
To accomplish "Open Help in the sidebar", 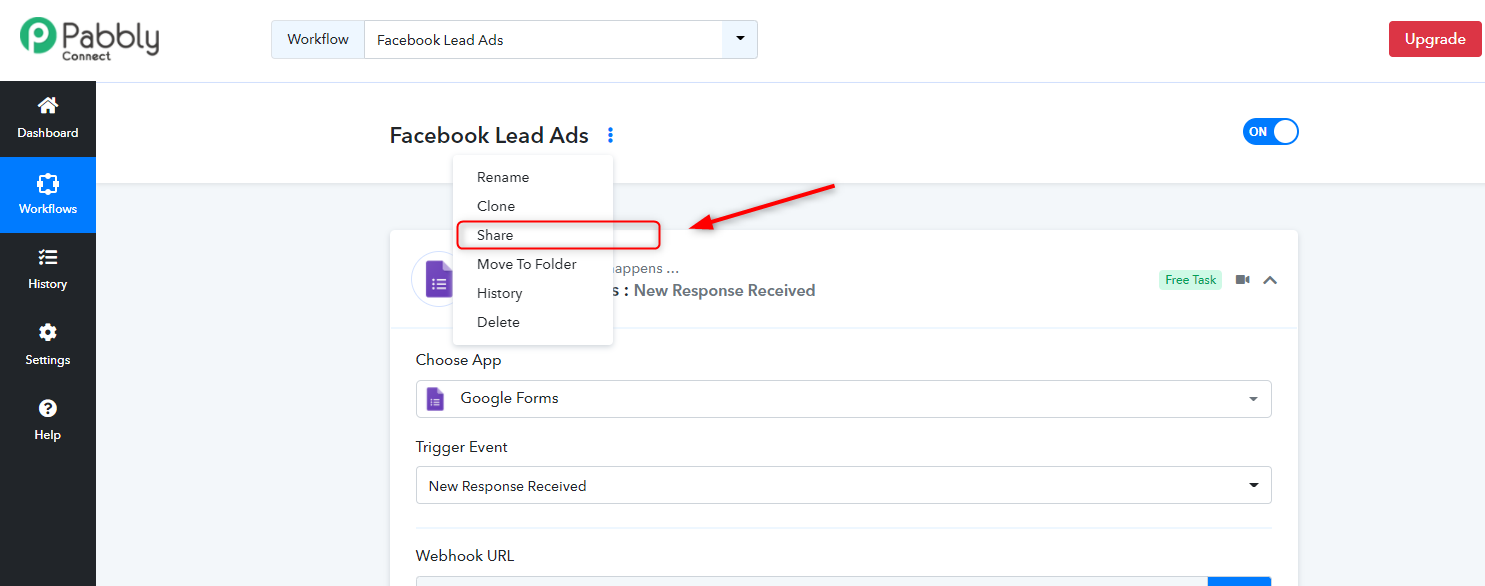I will click(x=48, y=420).
